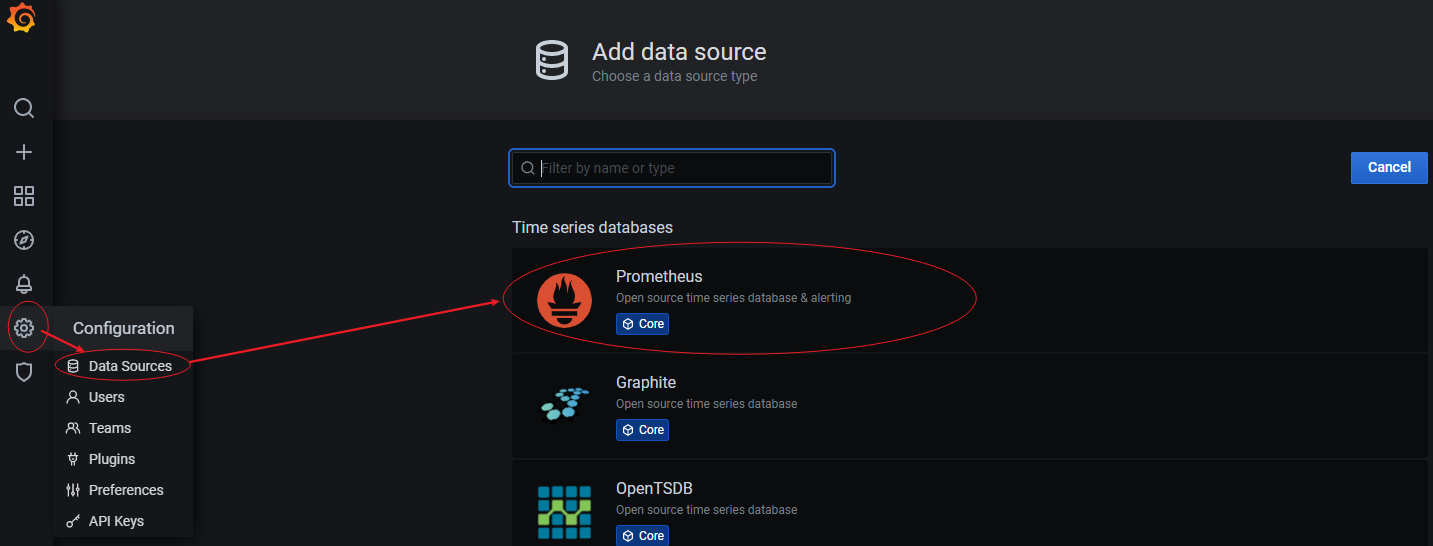
Task: Open the Alerting bell icon
Action: pyautogui.click(x=24, y=284)
